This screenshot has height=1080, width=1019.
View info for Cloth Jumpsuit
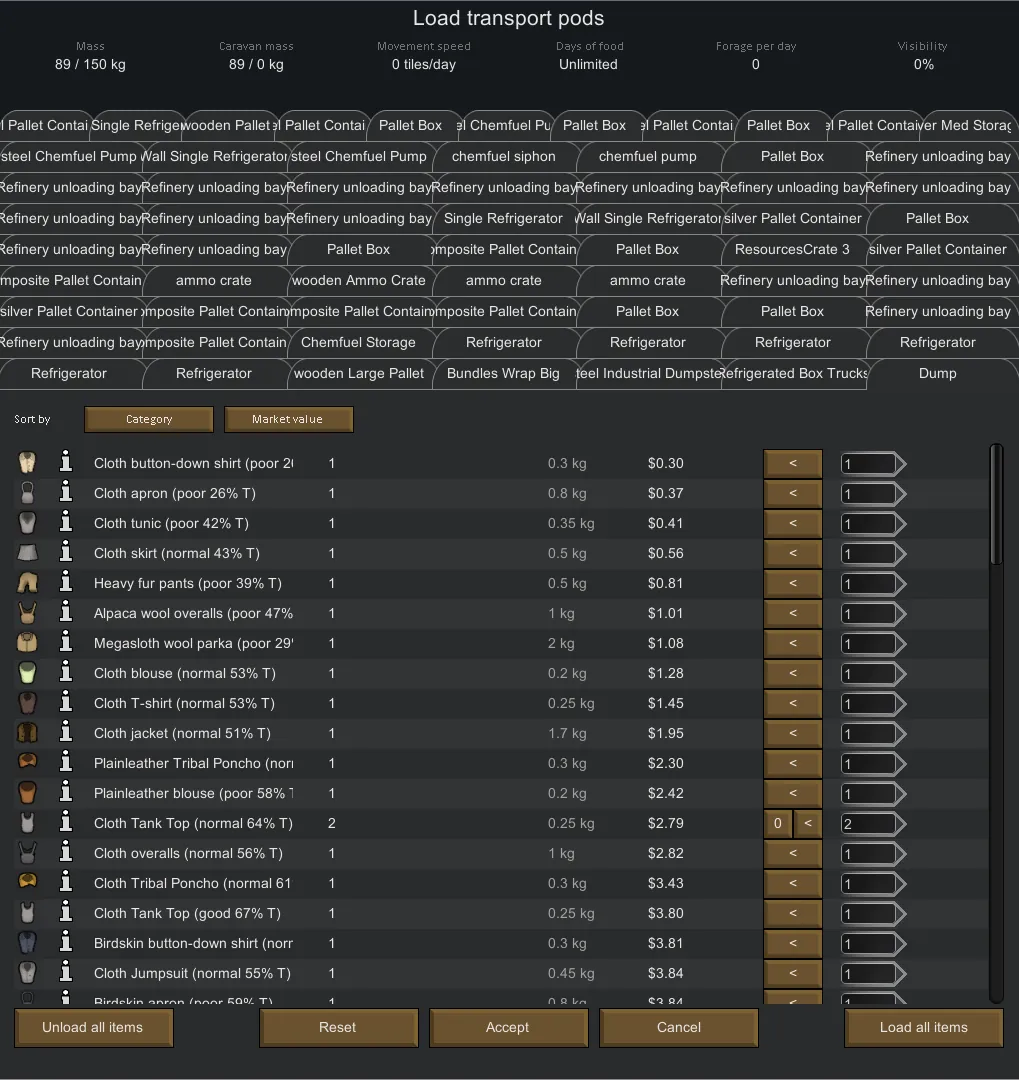(66, 973)
